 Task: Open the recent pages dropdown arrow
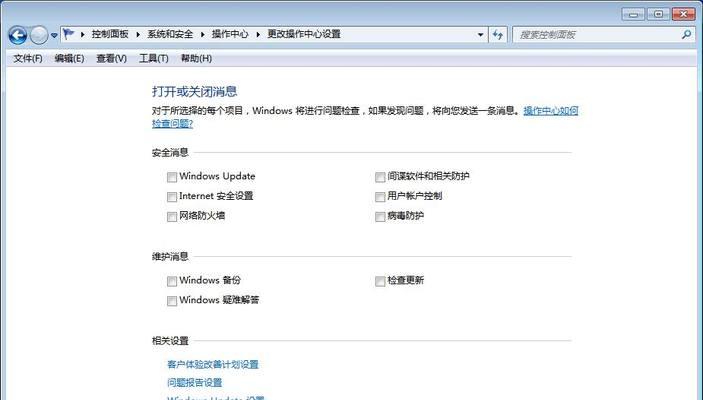tap(54, 35)
